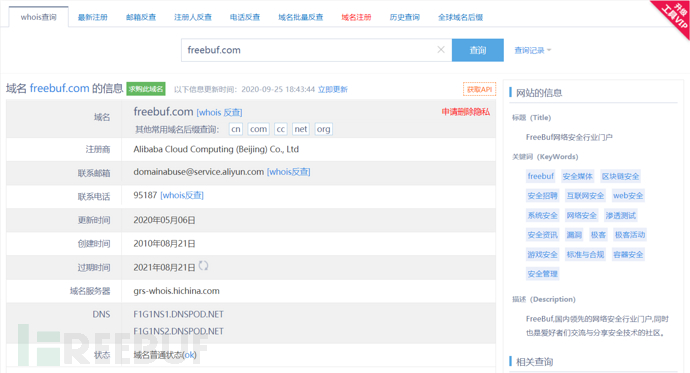The width and height of the screenshot is (690, 373).
Task: Clear the domain search field with the X icon
Action: pos(441,50)
